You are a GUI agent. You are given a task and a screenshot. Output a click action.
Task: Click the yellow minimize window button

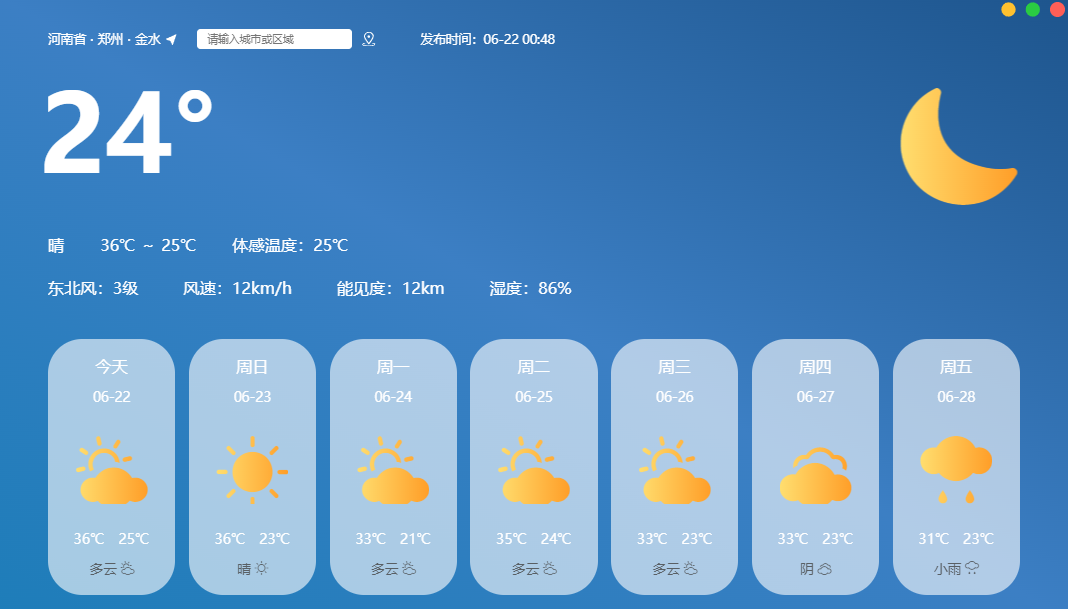(1008, 10)
